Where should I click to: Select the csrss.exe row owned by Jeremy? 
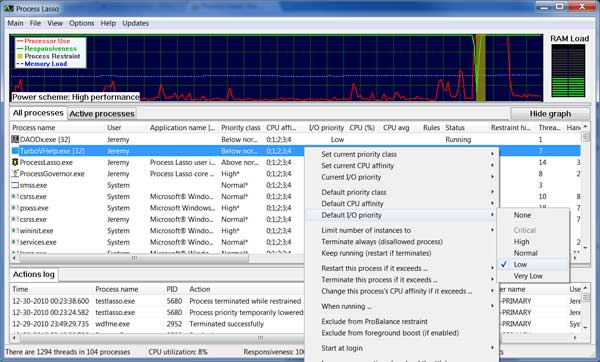pos(158,219)
